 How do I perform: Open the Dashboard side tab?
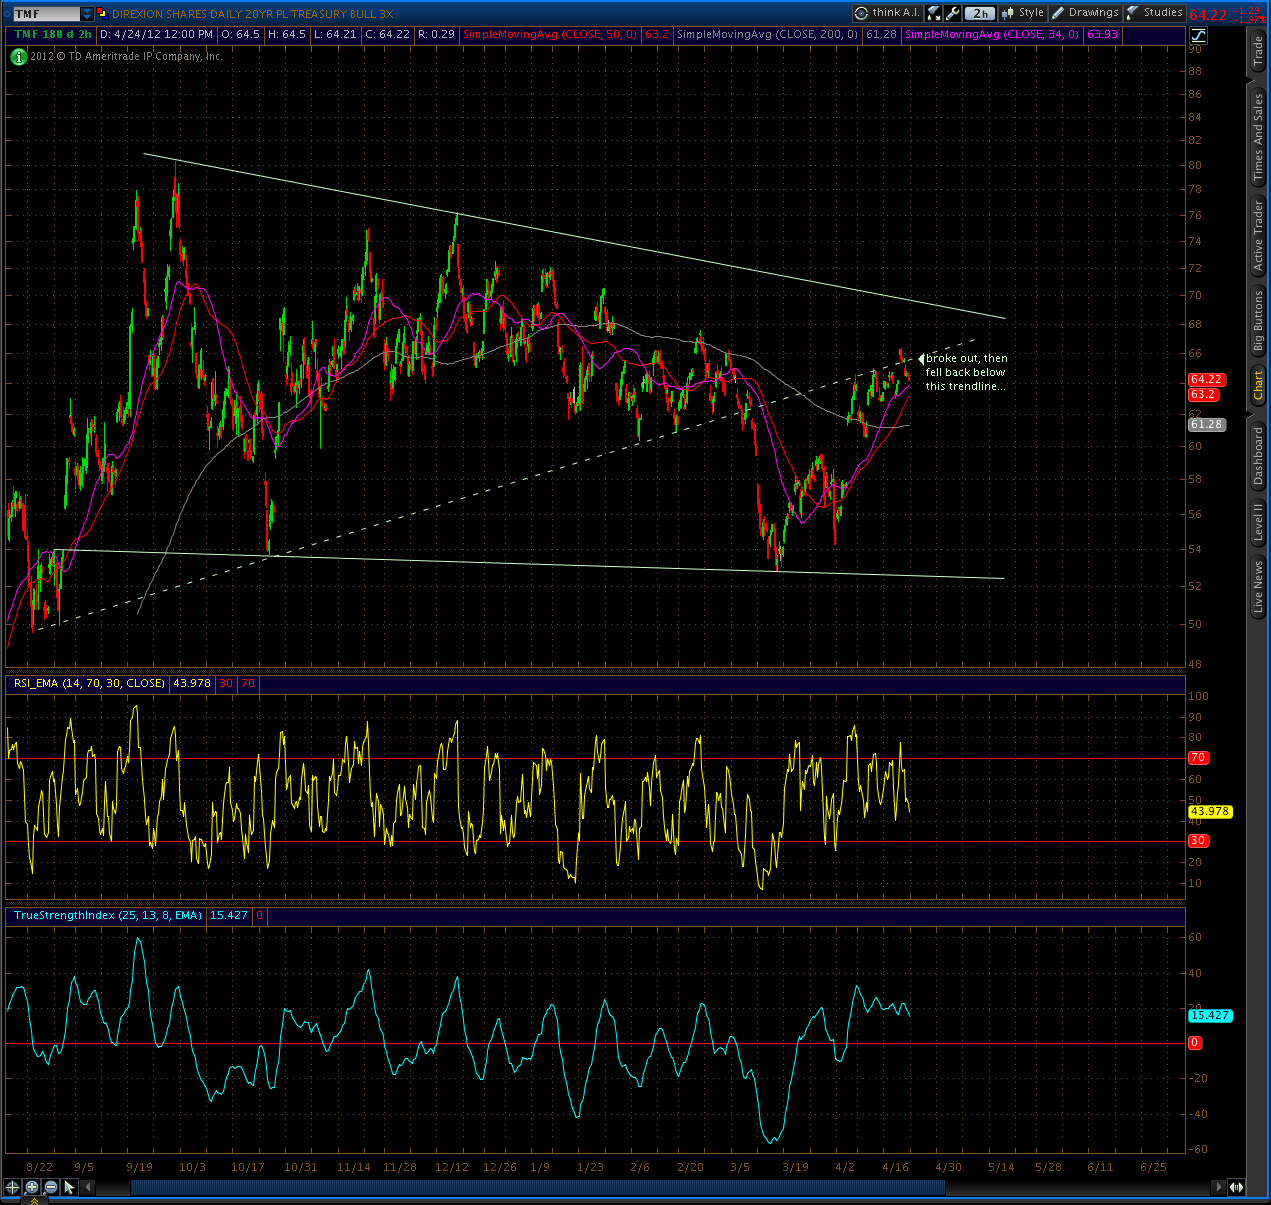pyautogui.click(x=1258, y=455)
